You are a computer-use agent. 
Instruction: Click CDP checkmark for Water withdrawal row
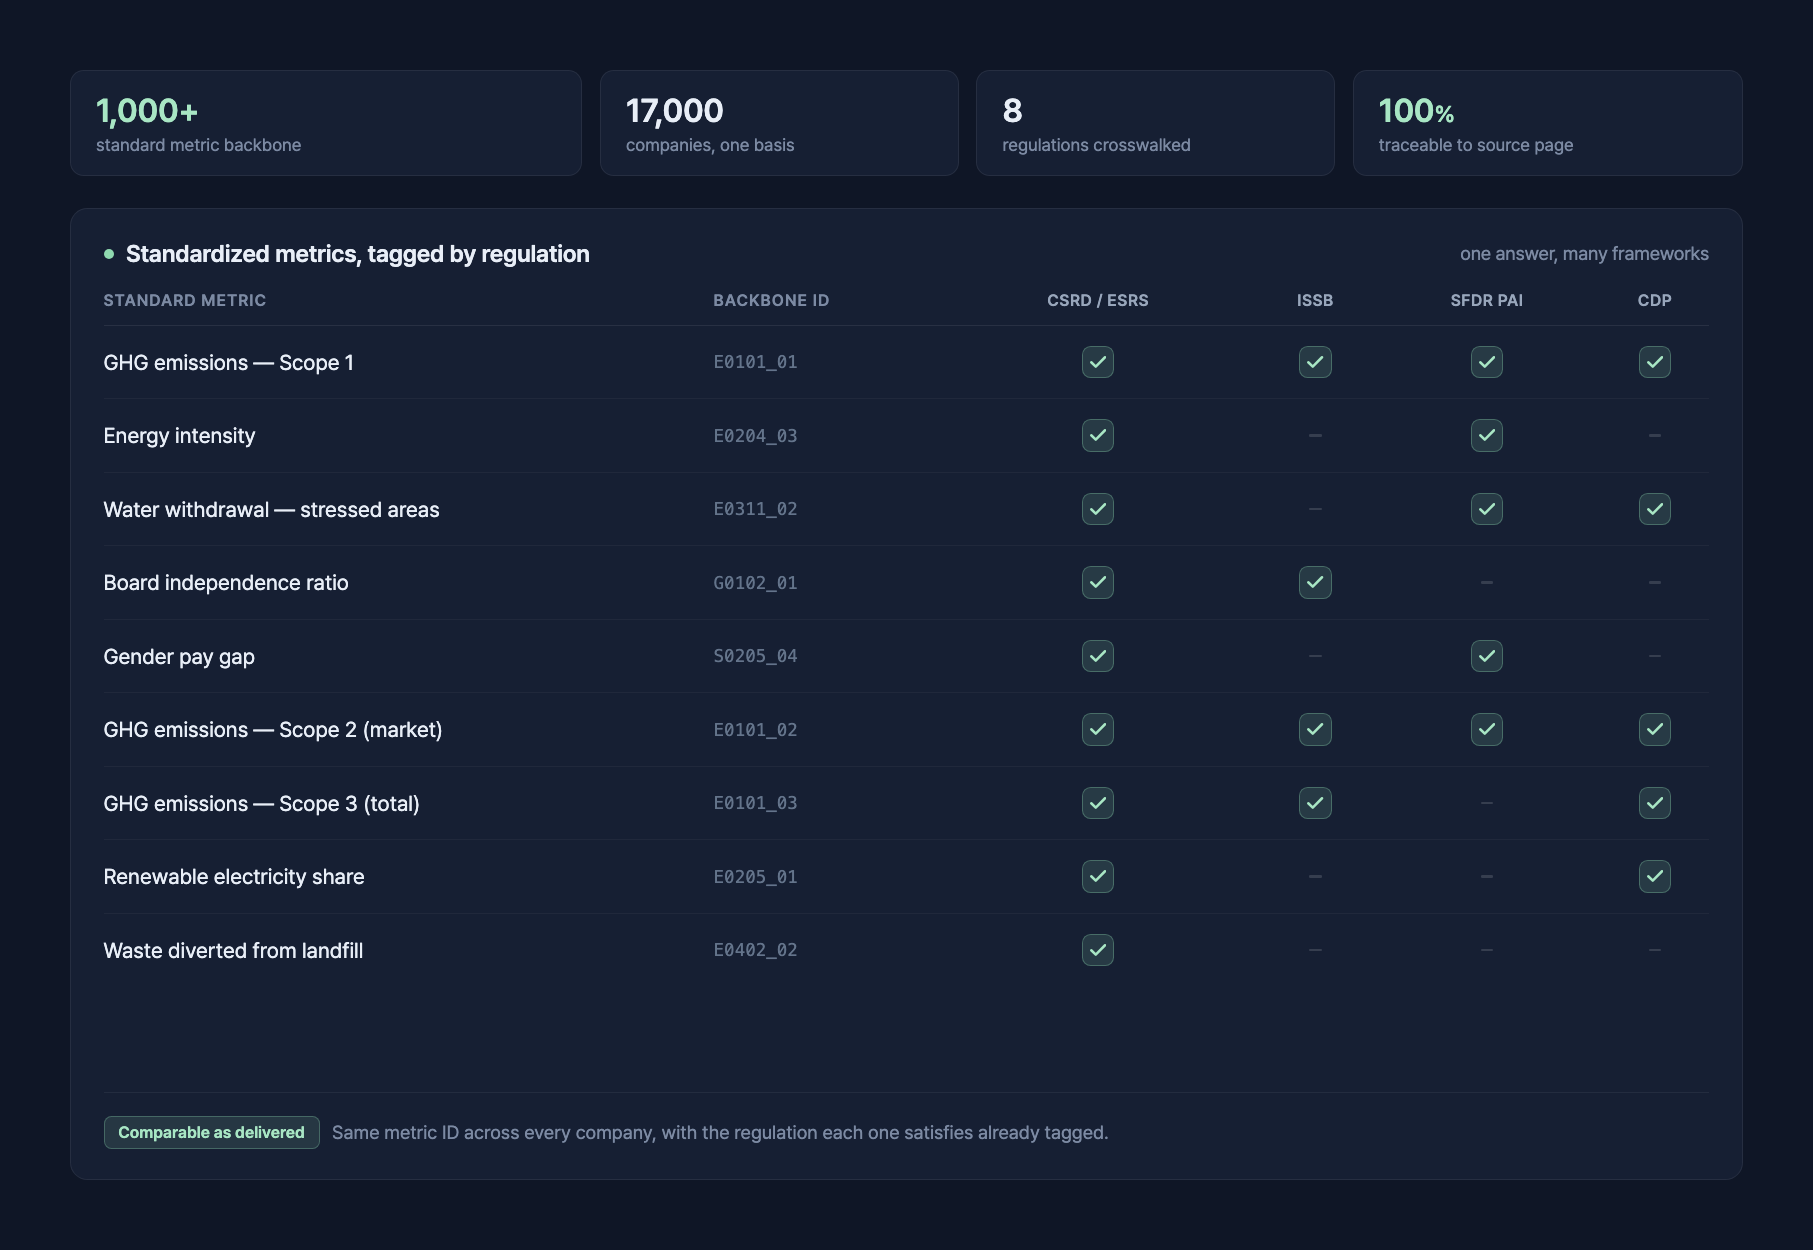(1655, 509)
